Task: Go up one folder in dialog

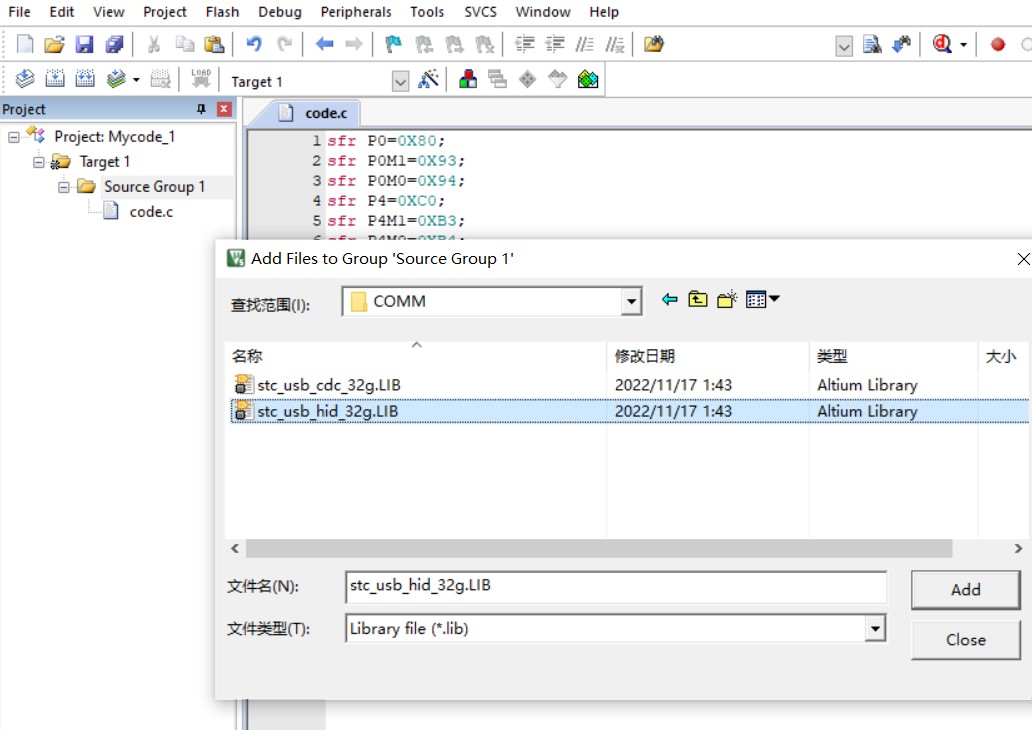Action: point(698,300)
